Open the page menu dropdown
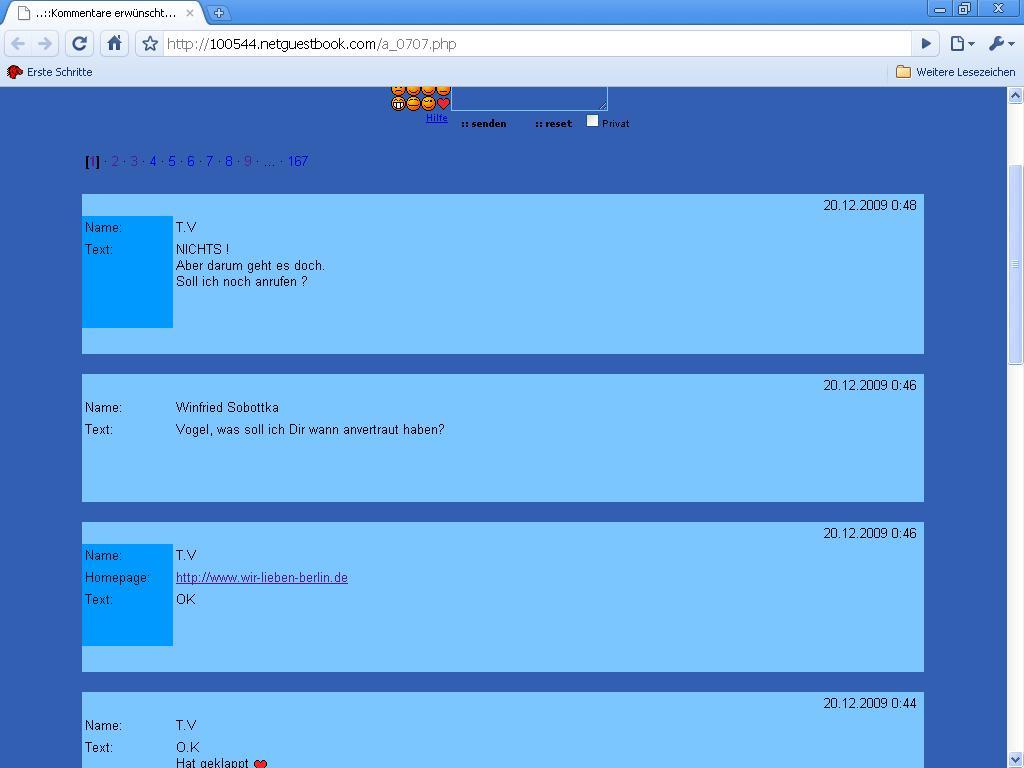The height and width of the screenshot is (768, 1024). pos(962,43)
